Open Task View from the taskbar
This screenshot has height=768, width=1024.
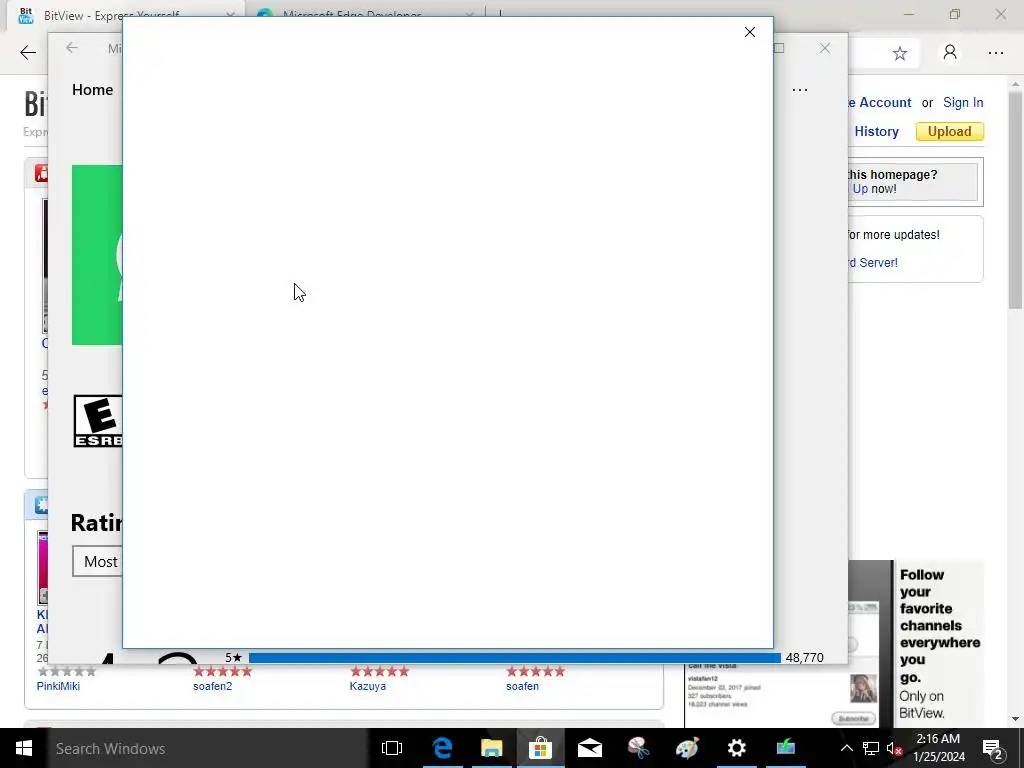point(392,748)
